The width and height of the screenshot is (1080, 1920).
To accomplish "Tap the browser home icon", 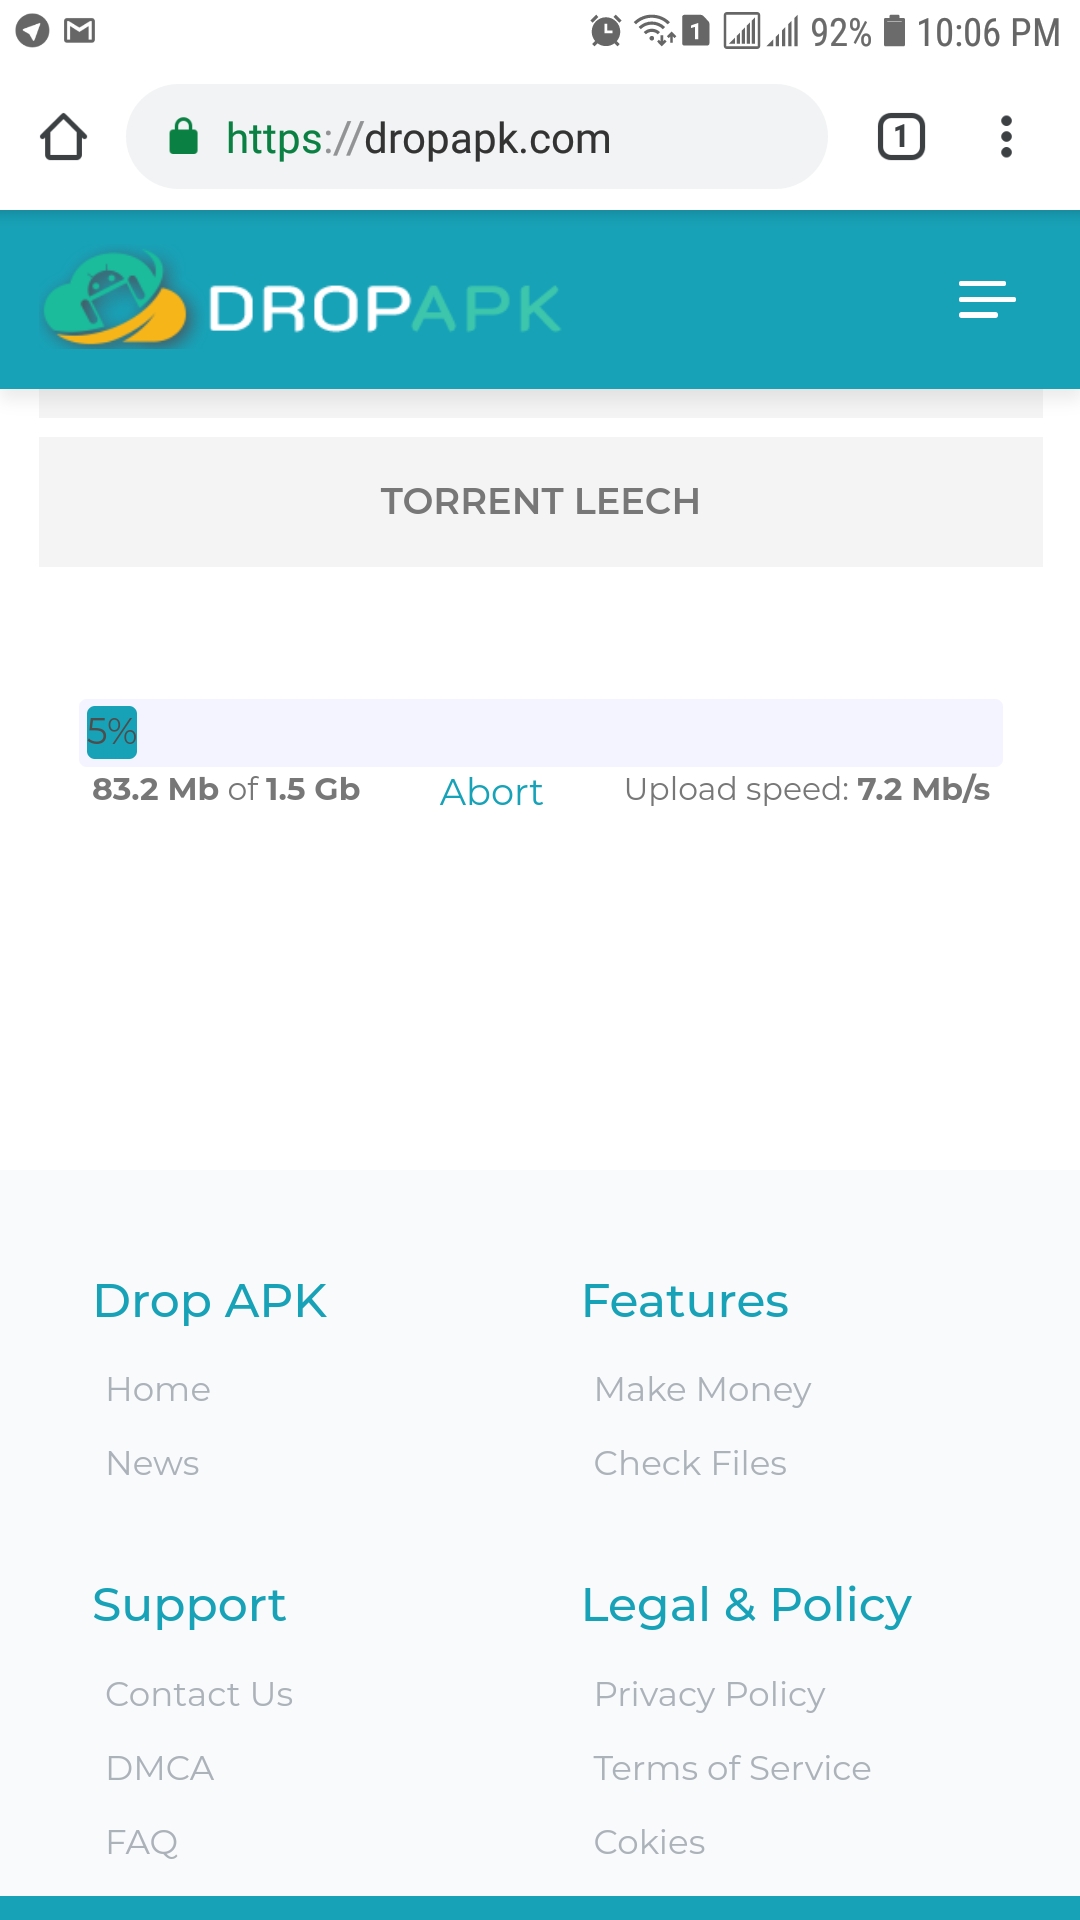I will pos(63,137).
